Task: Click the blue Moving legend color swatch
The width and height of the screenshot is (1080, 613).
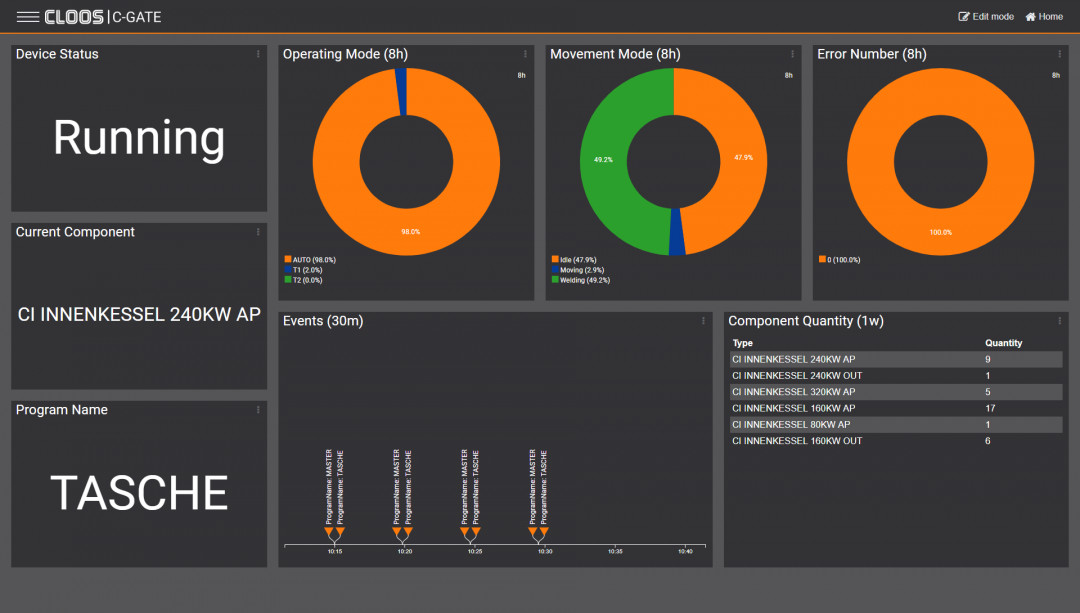Action: (554, 270)
